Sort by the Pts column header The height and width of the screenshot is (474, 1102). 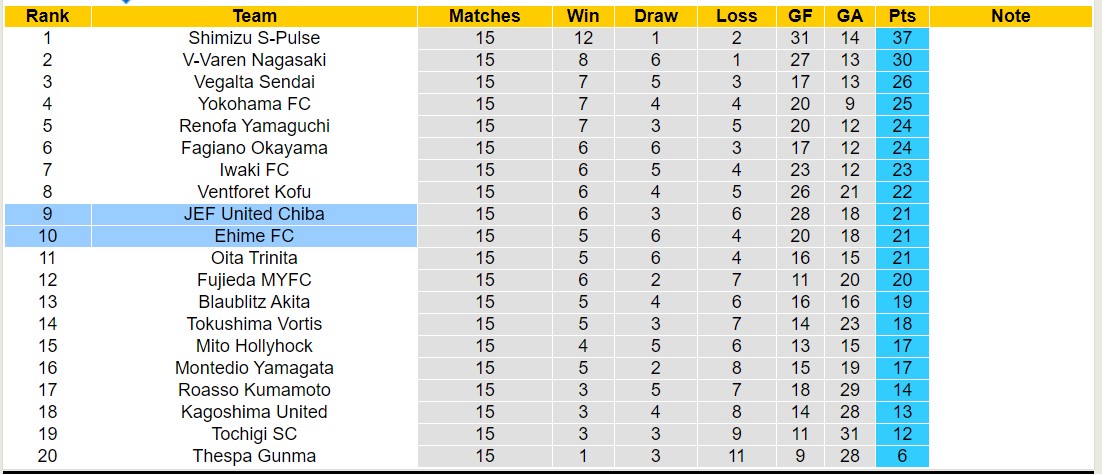(x=901, y=16)
